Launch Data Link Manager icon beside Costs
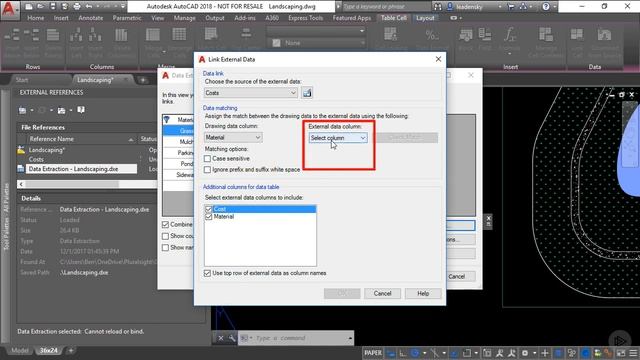Image resolution: width=640 pixels, height=360 pixels. [x=307, y=93]
